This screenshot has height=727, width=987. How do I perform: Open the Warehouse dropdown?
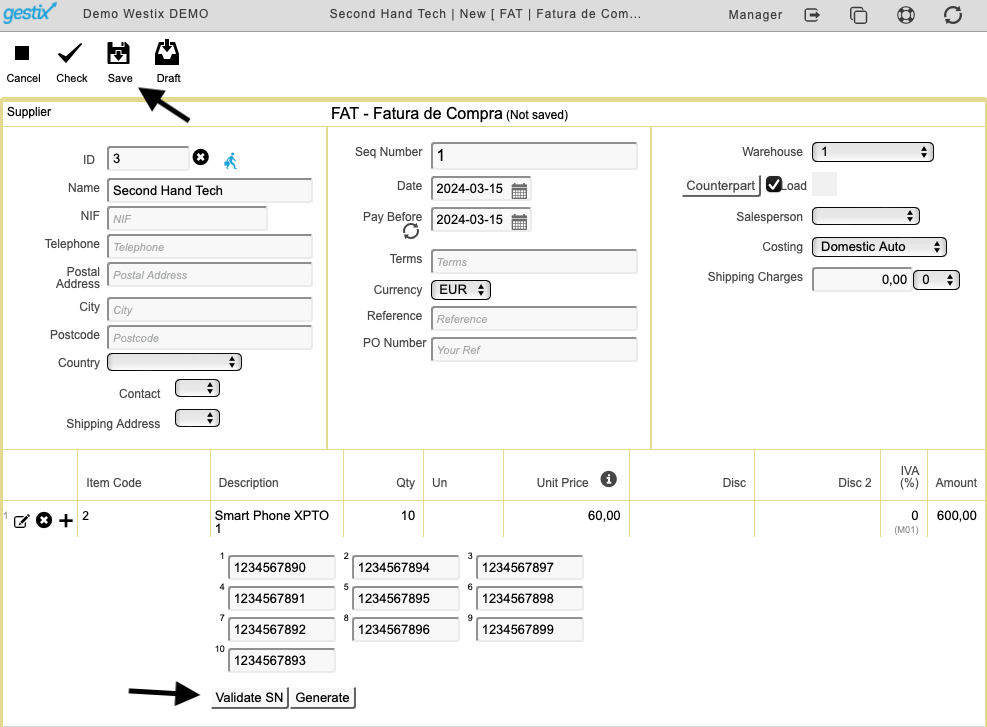coord(872,152)
